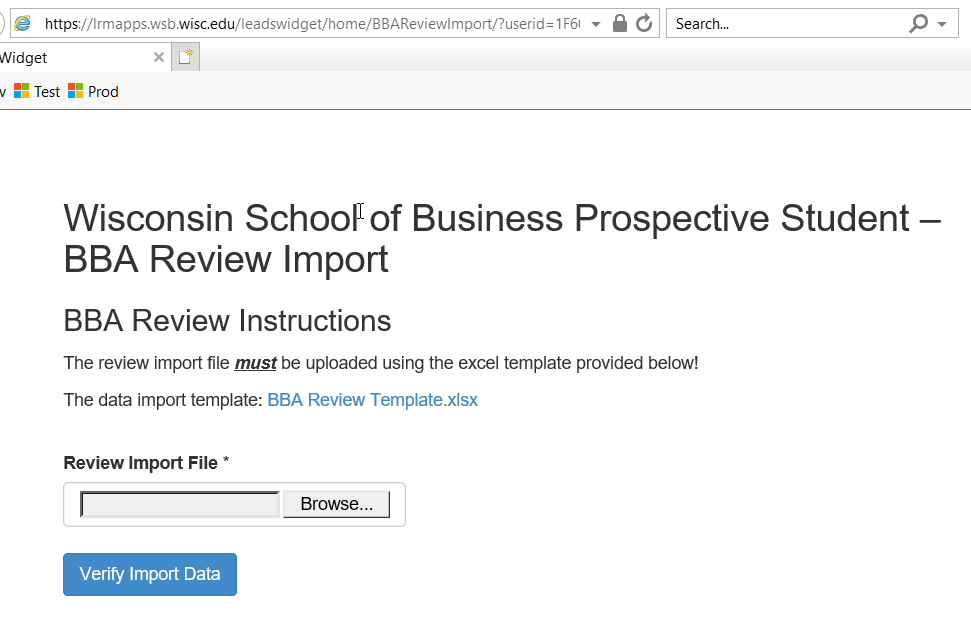Click the BBA Review Import page heading
This screenshot has height=618, width=971.
[x=500, y=238]
